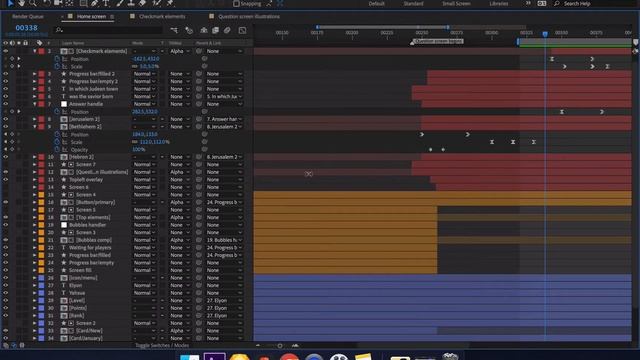Select the Pan Behind anchor point tool

69,3
